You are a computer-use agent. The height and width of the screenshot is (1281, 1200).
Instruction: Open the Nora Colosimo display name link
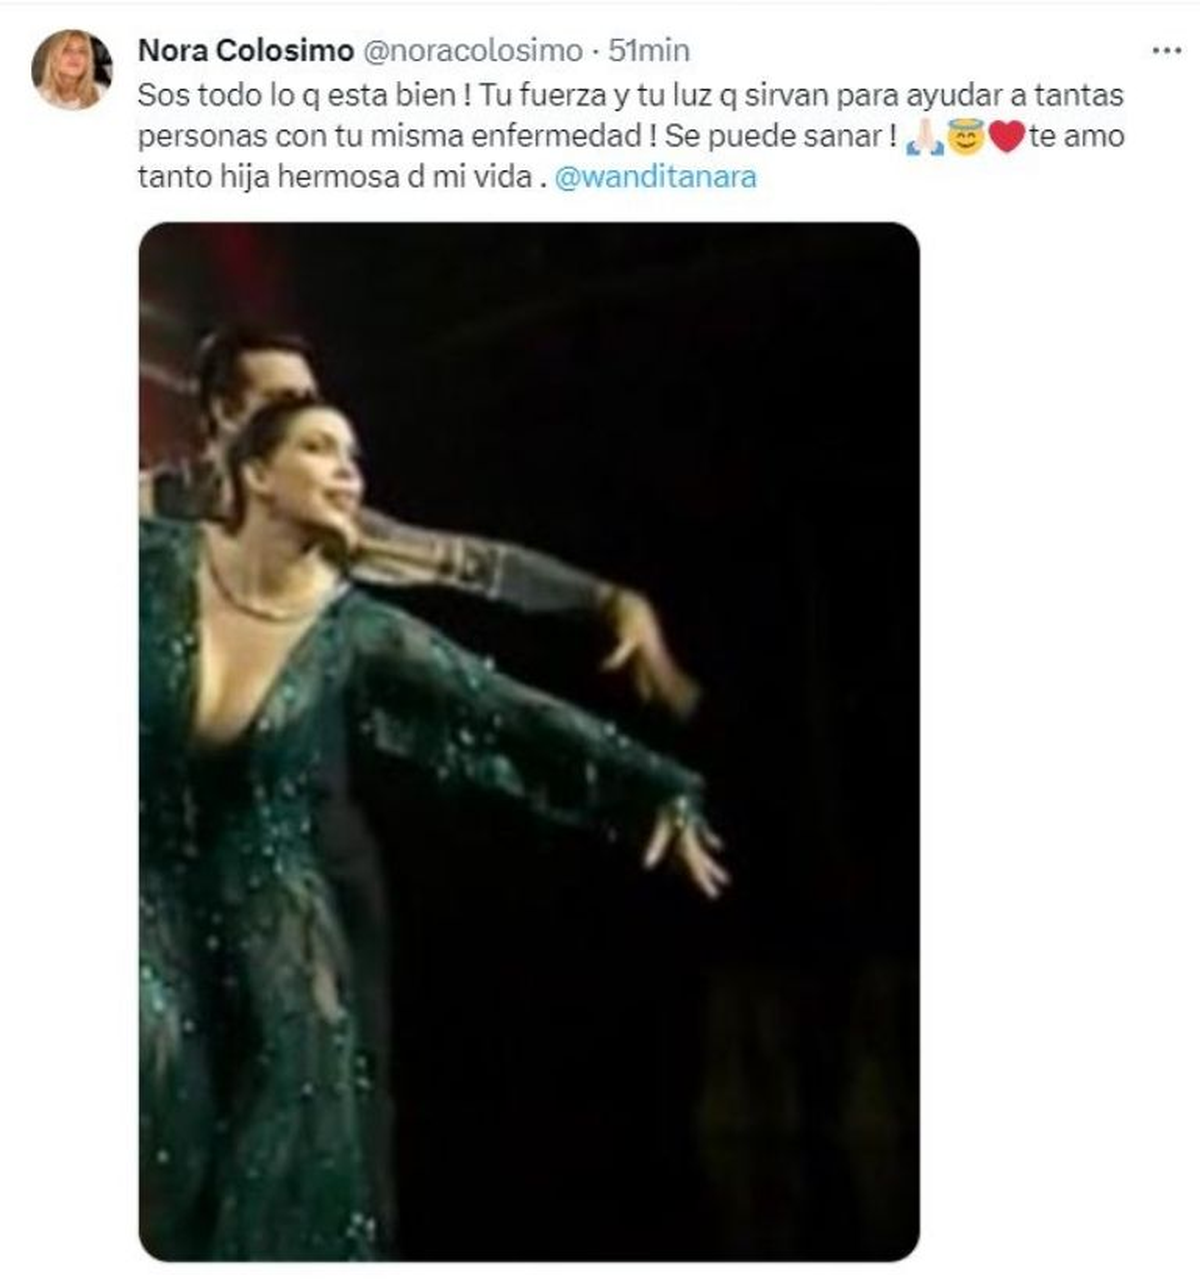245,50
